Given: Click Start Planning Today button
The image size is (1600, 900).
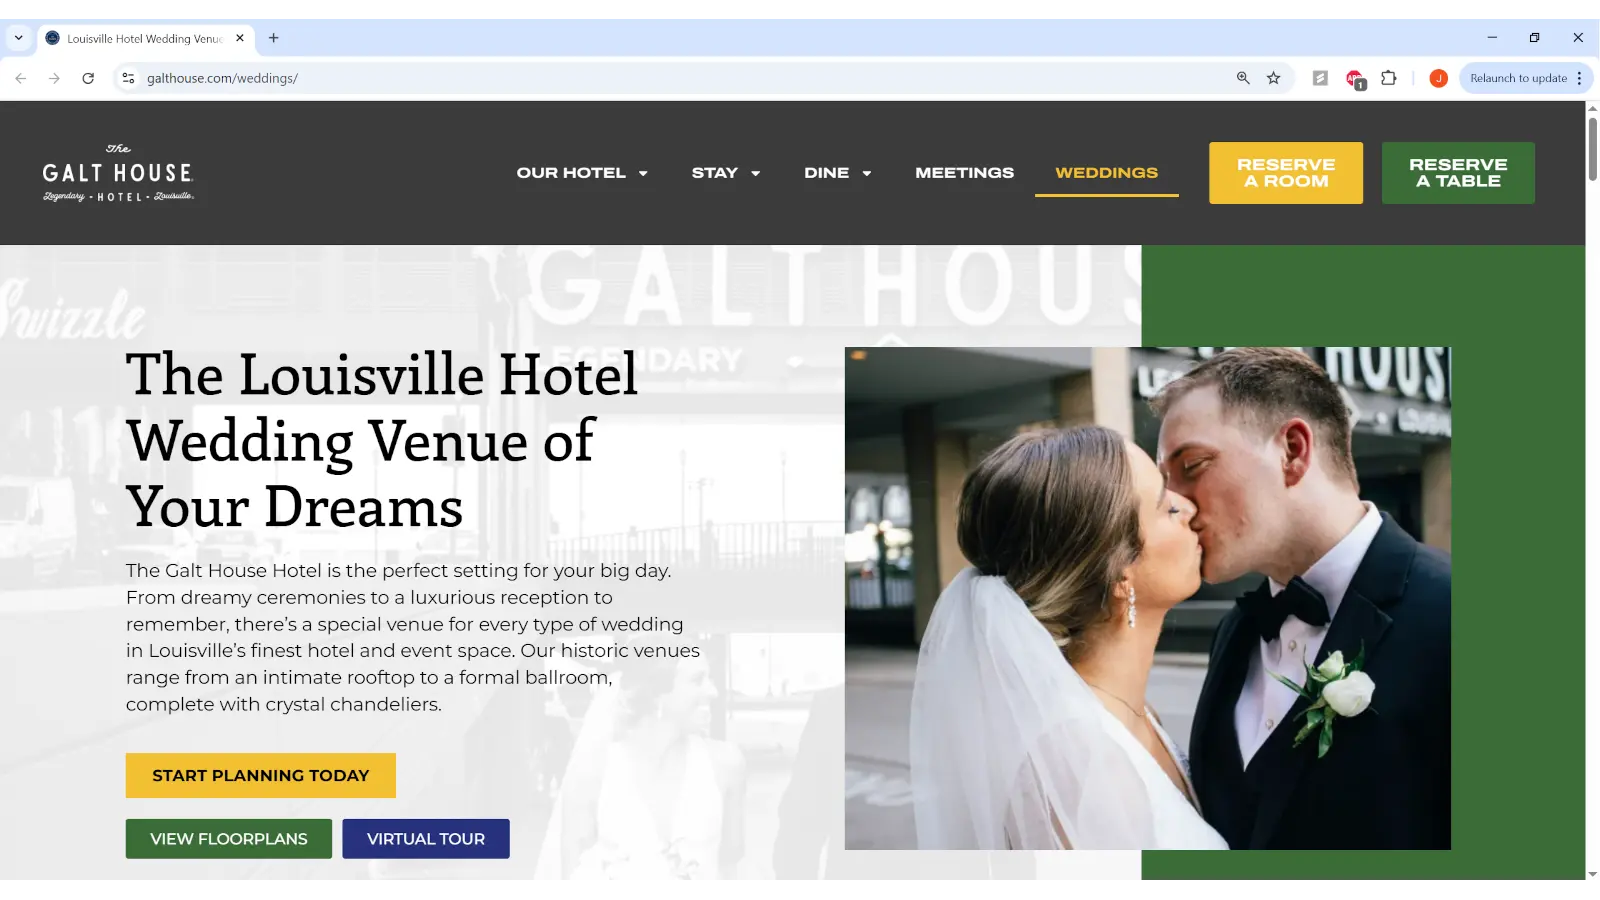Looking at the screenshot, I should (x=260, y=775).
